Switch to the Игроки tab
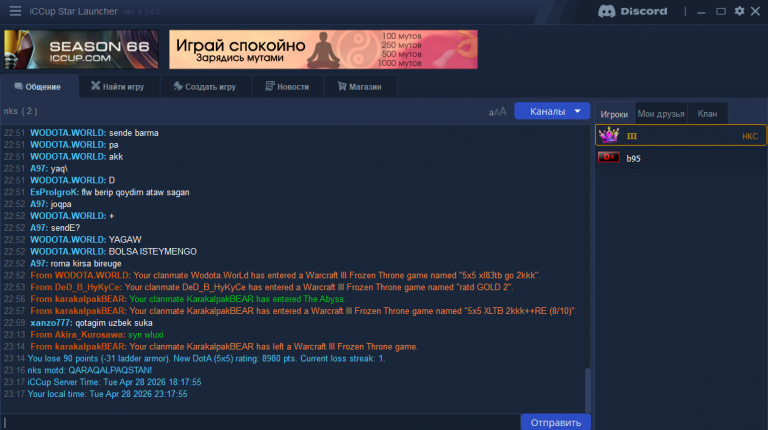768x430 pixels. (x=614, y=114)
